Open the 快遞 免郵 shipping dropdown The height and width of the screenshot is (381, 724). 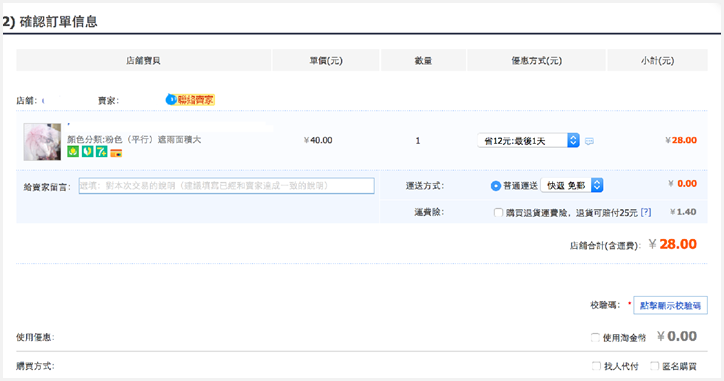coord(572,185)
